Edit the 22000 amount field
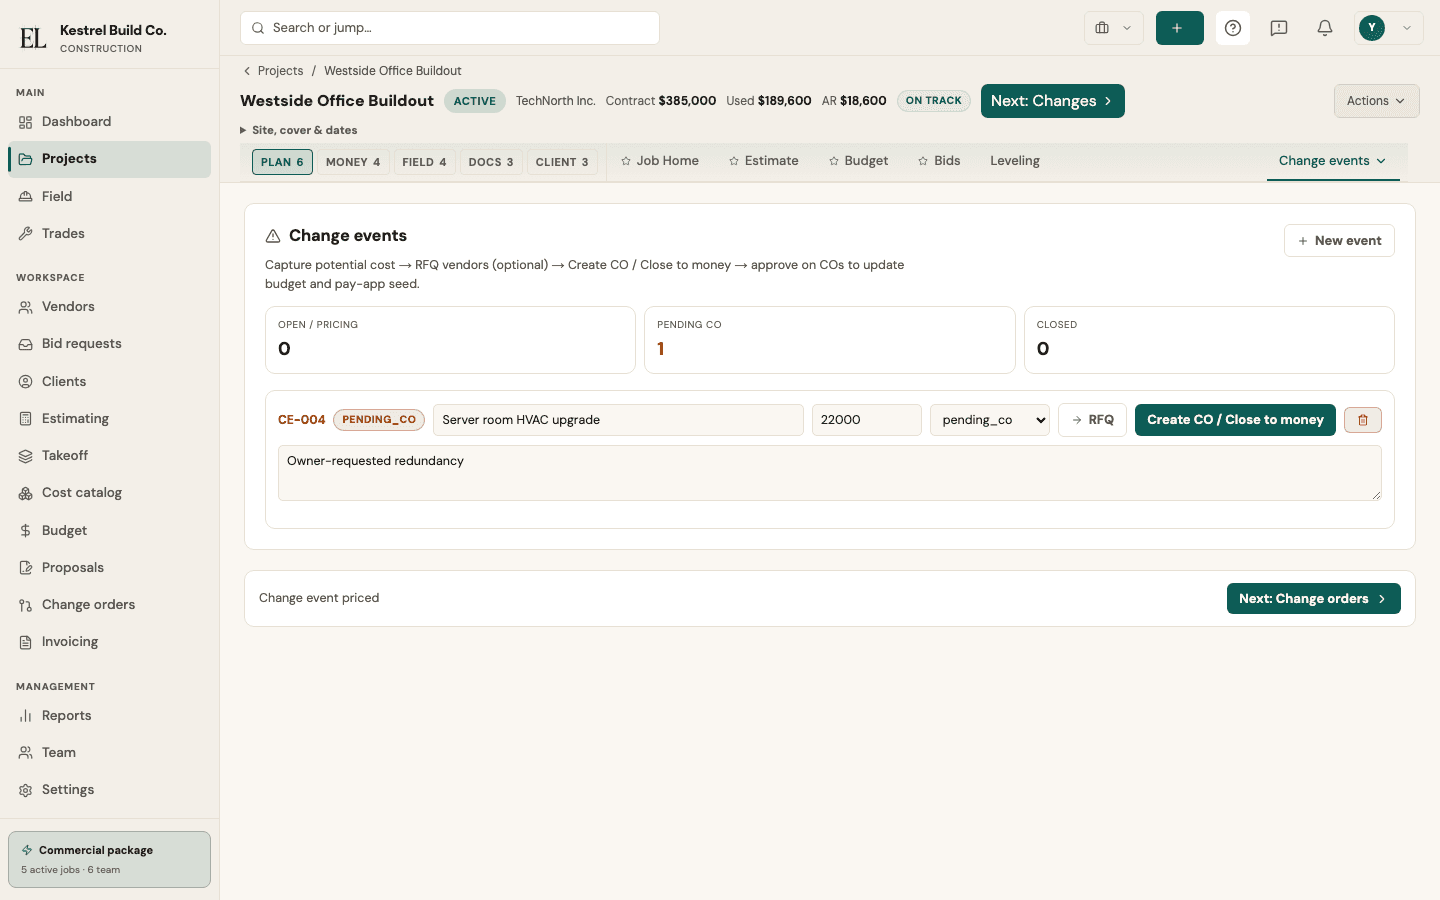 point(867,420)
